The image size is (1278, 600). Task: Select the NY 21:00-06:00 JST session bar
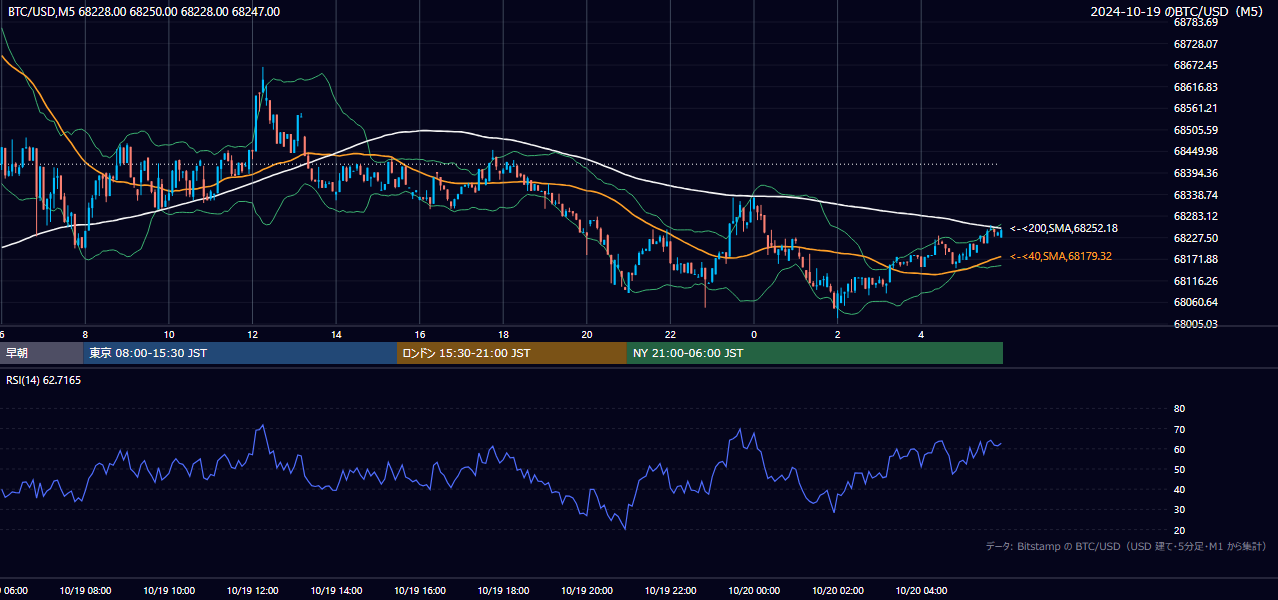[x=815, y=353]
